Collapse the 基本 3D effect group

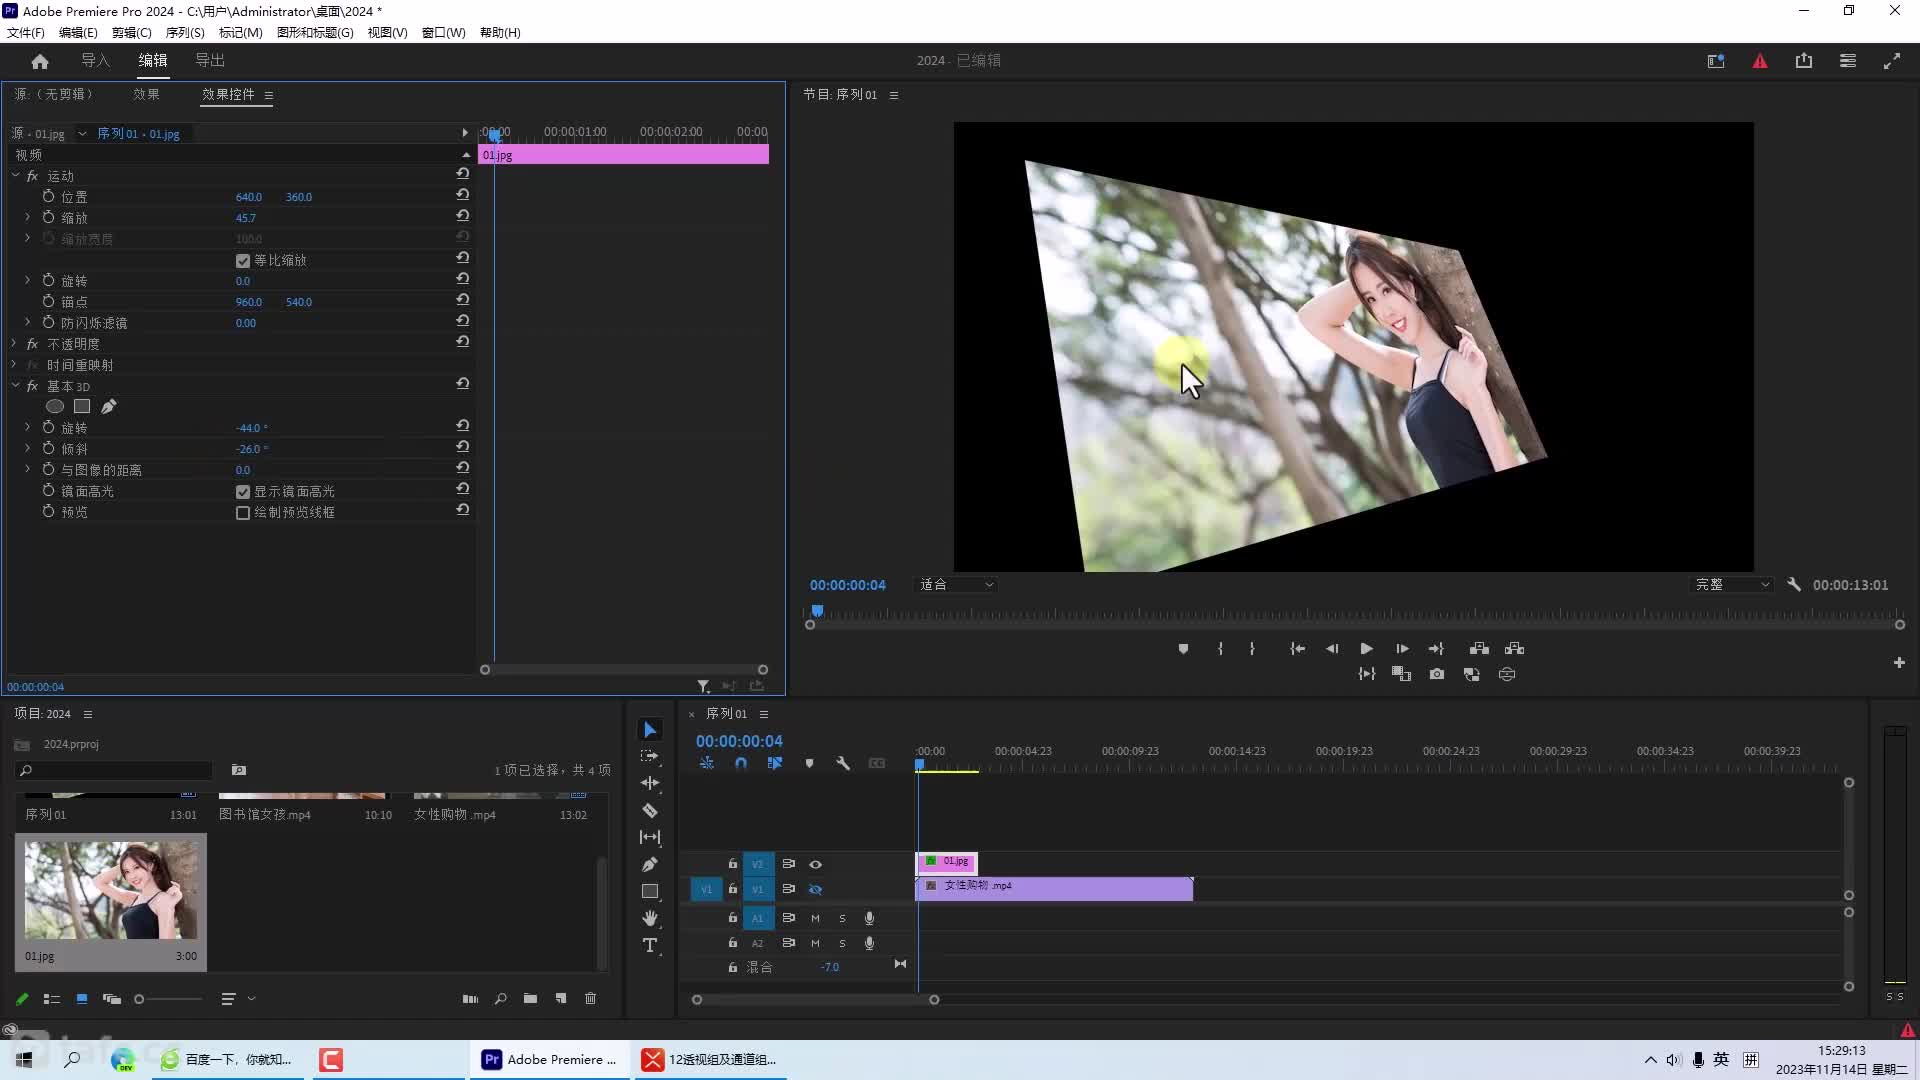(15, 386)
